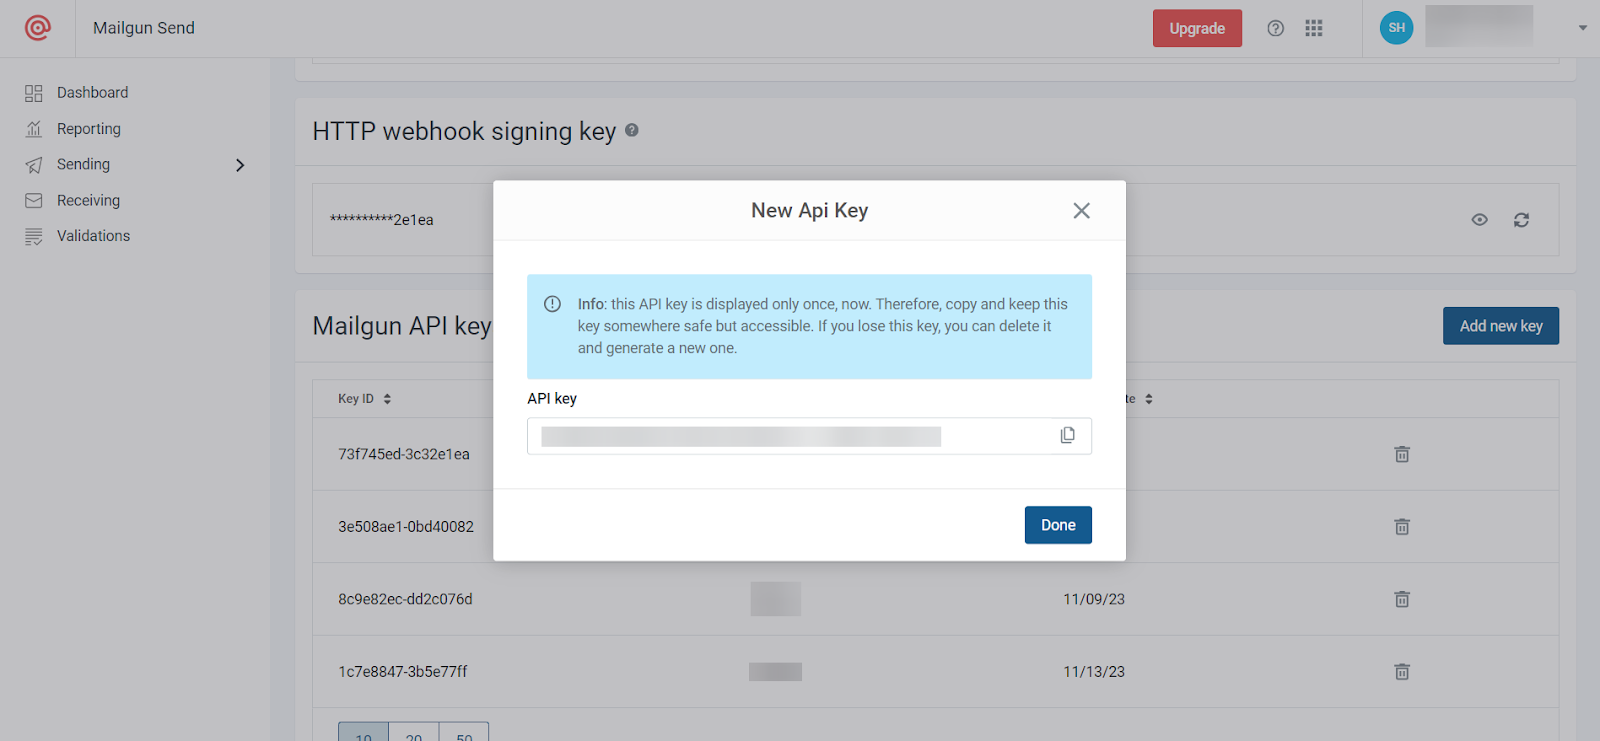
Task: Click the Add new key button
Action: (x=1500, y=325)
